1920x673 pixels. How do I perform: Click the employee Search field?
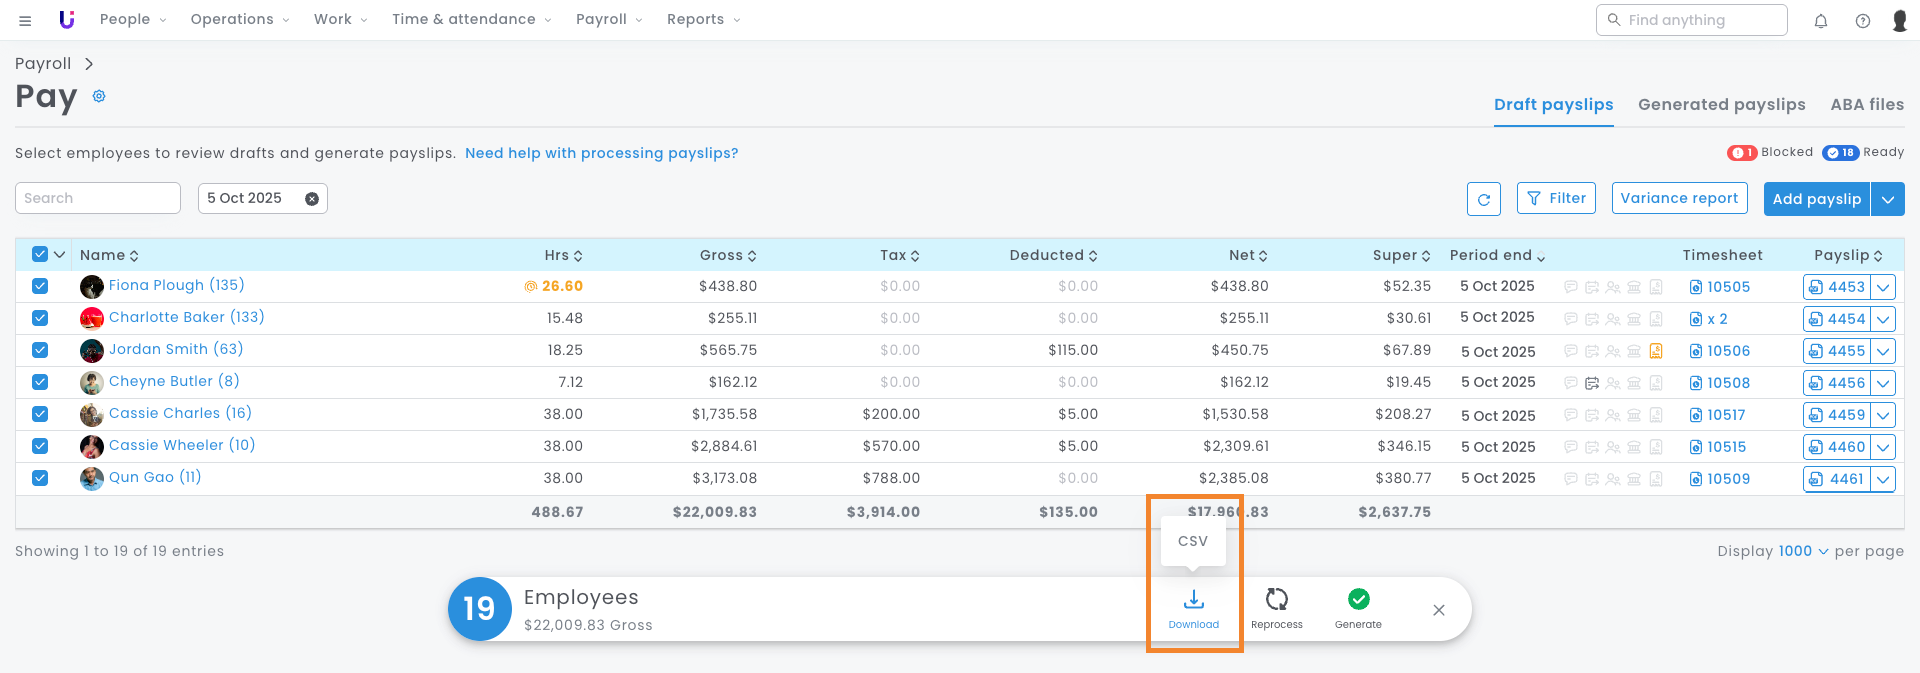click(x=97, y=198)
